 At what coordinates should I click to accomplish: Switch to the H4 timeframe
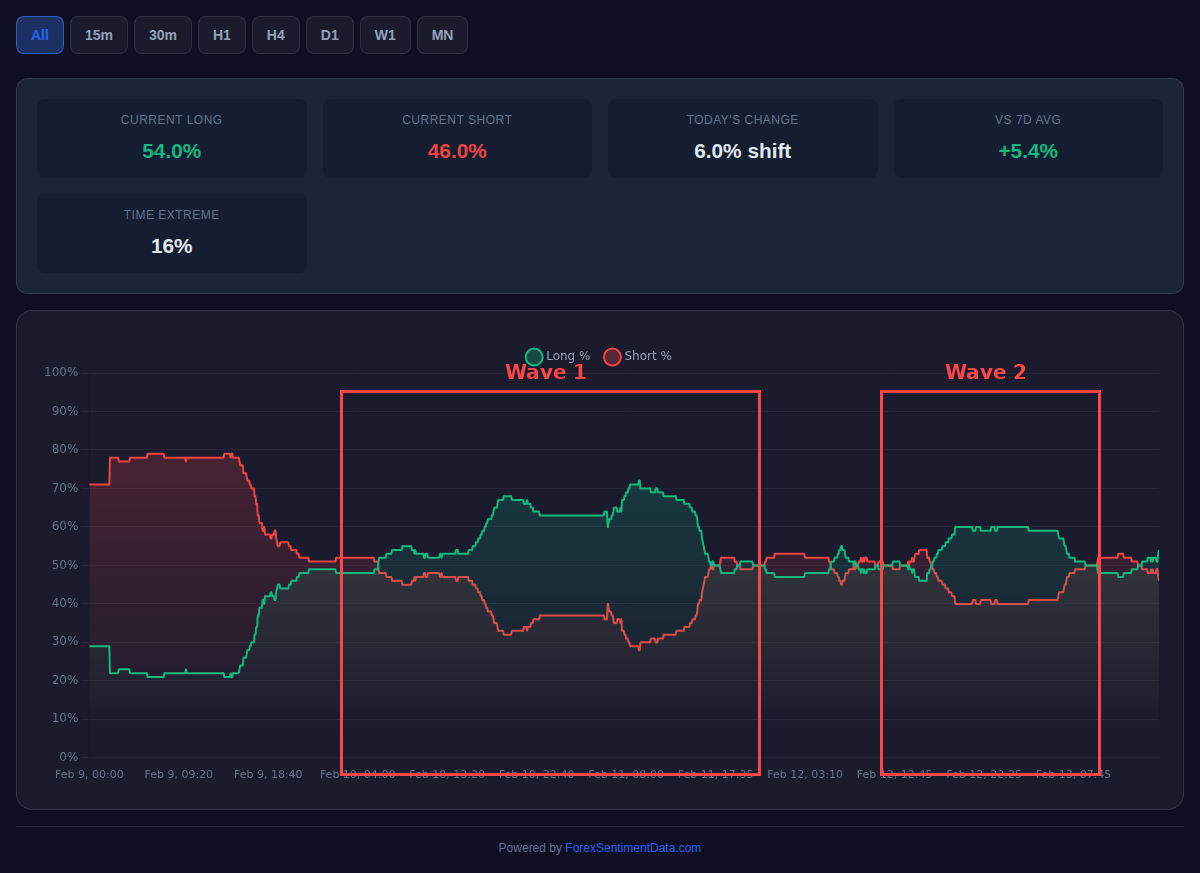275,34
